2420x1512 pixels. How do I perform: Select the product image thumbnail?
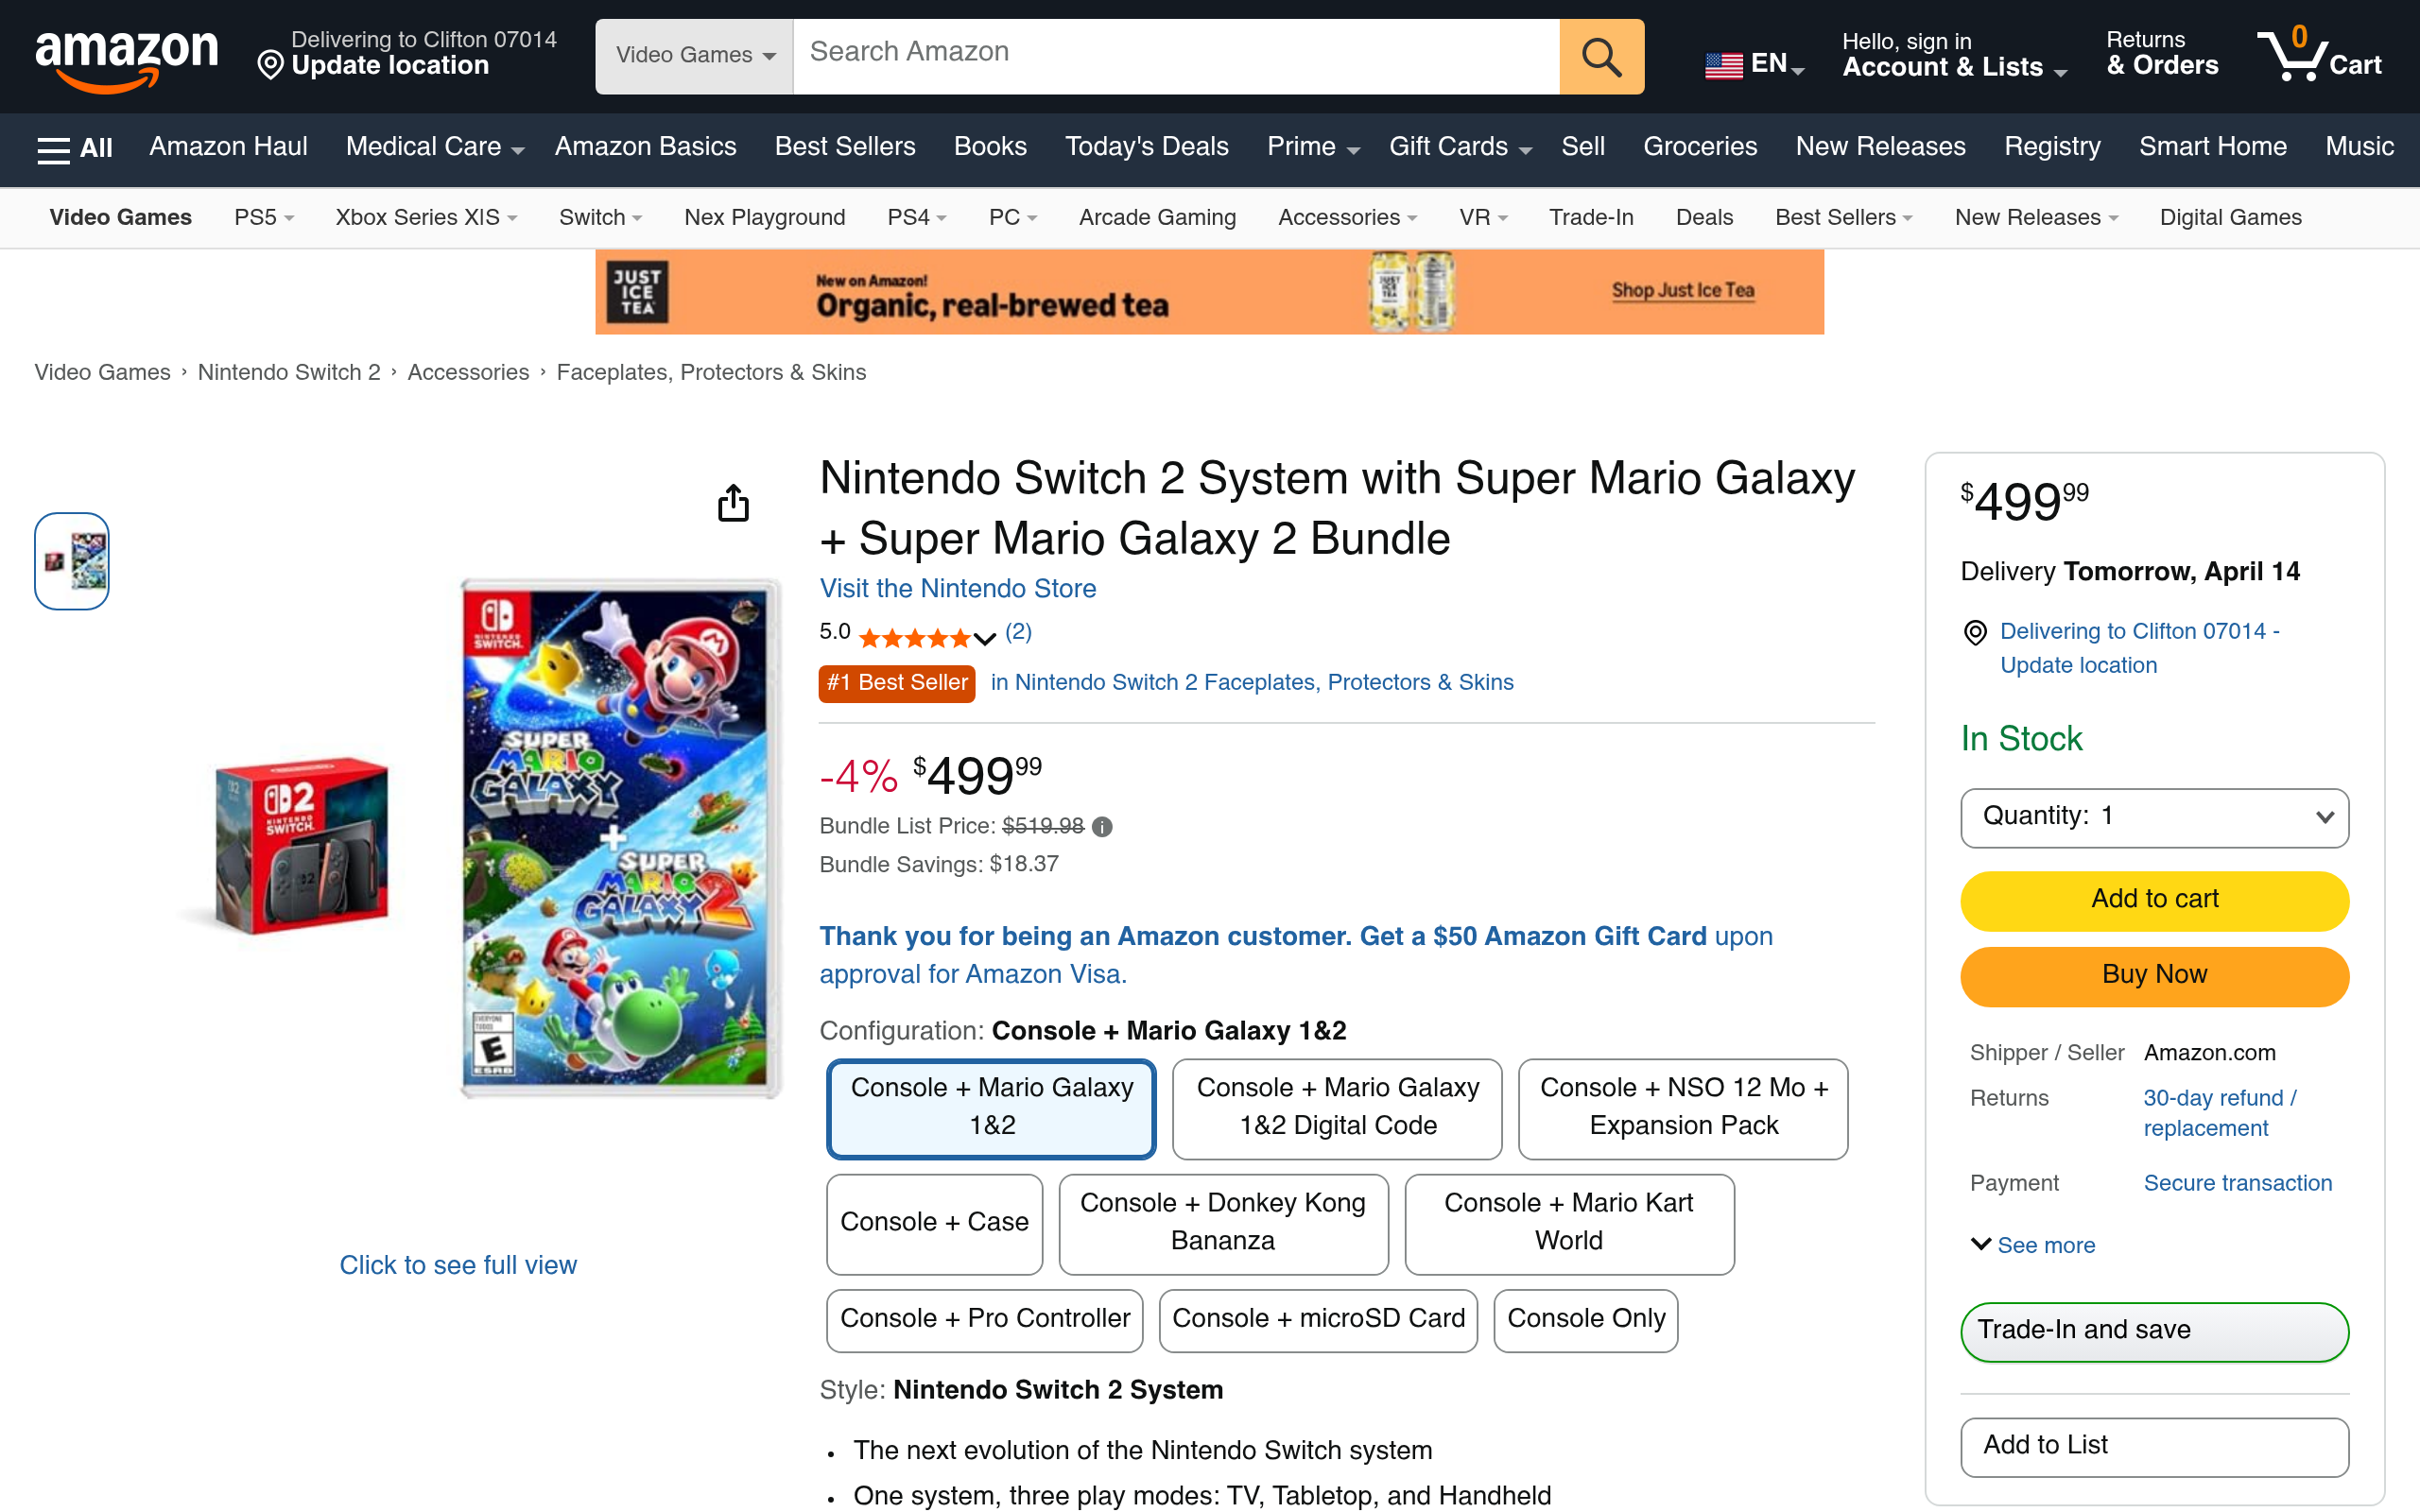pyautogui.click(x=72, y=561)
